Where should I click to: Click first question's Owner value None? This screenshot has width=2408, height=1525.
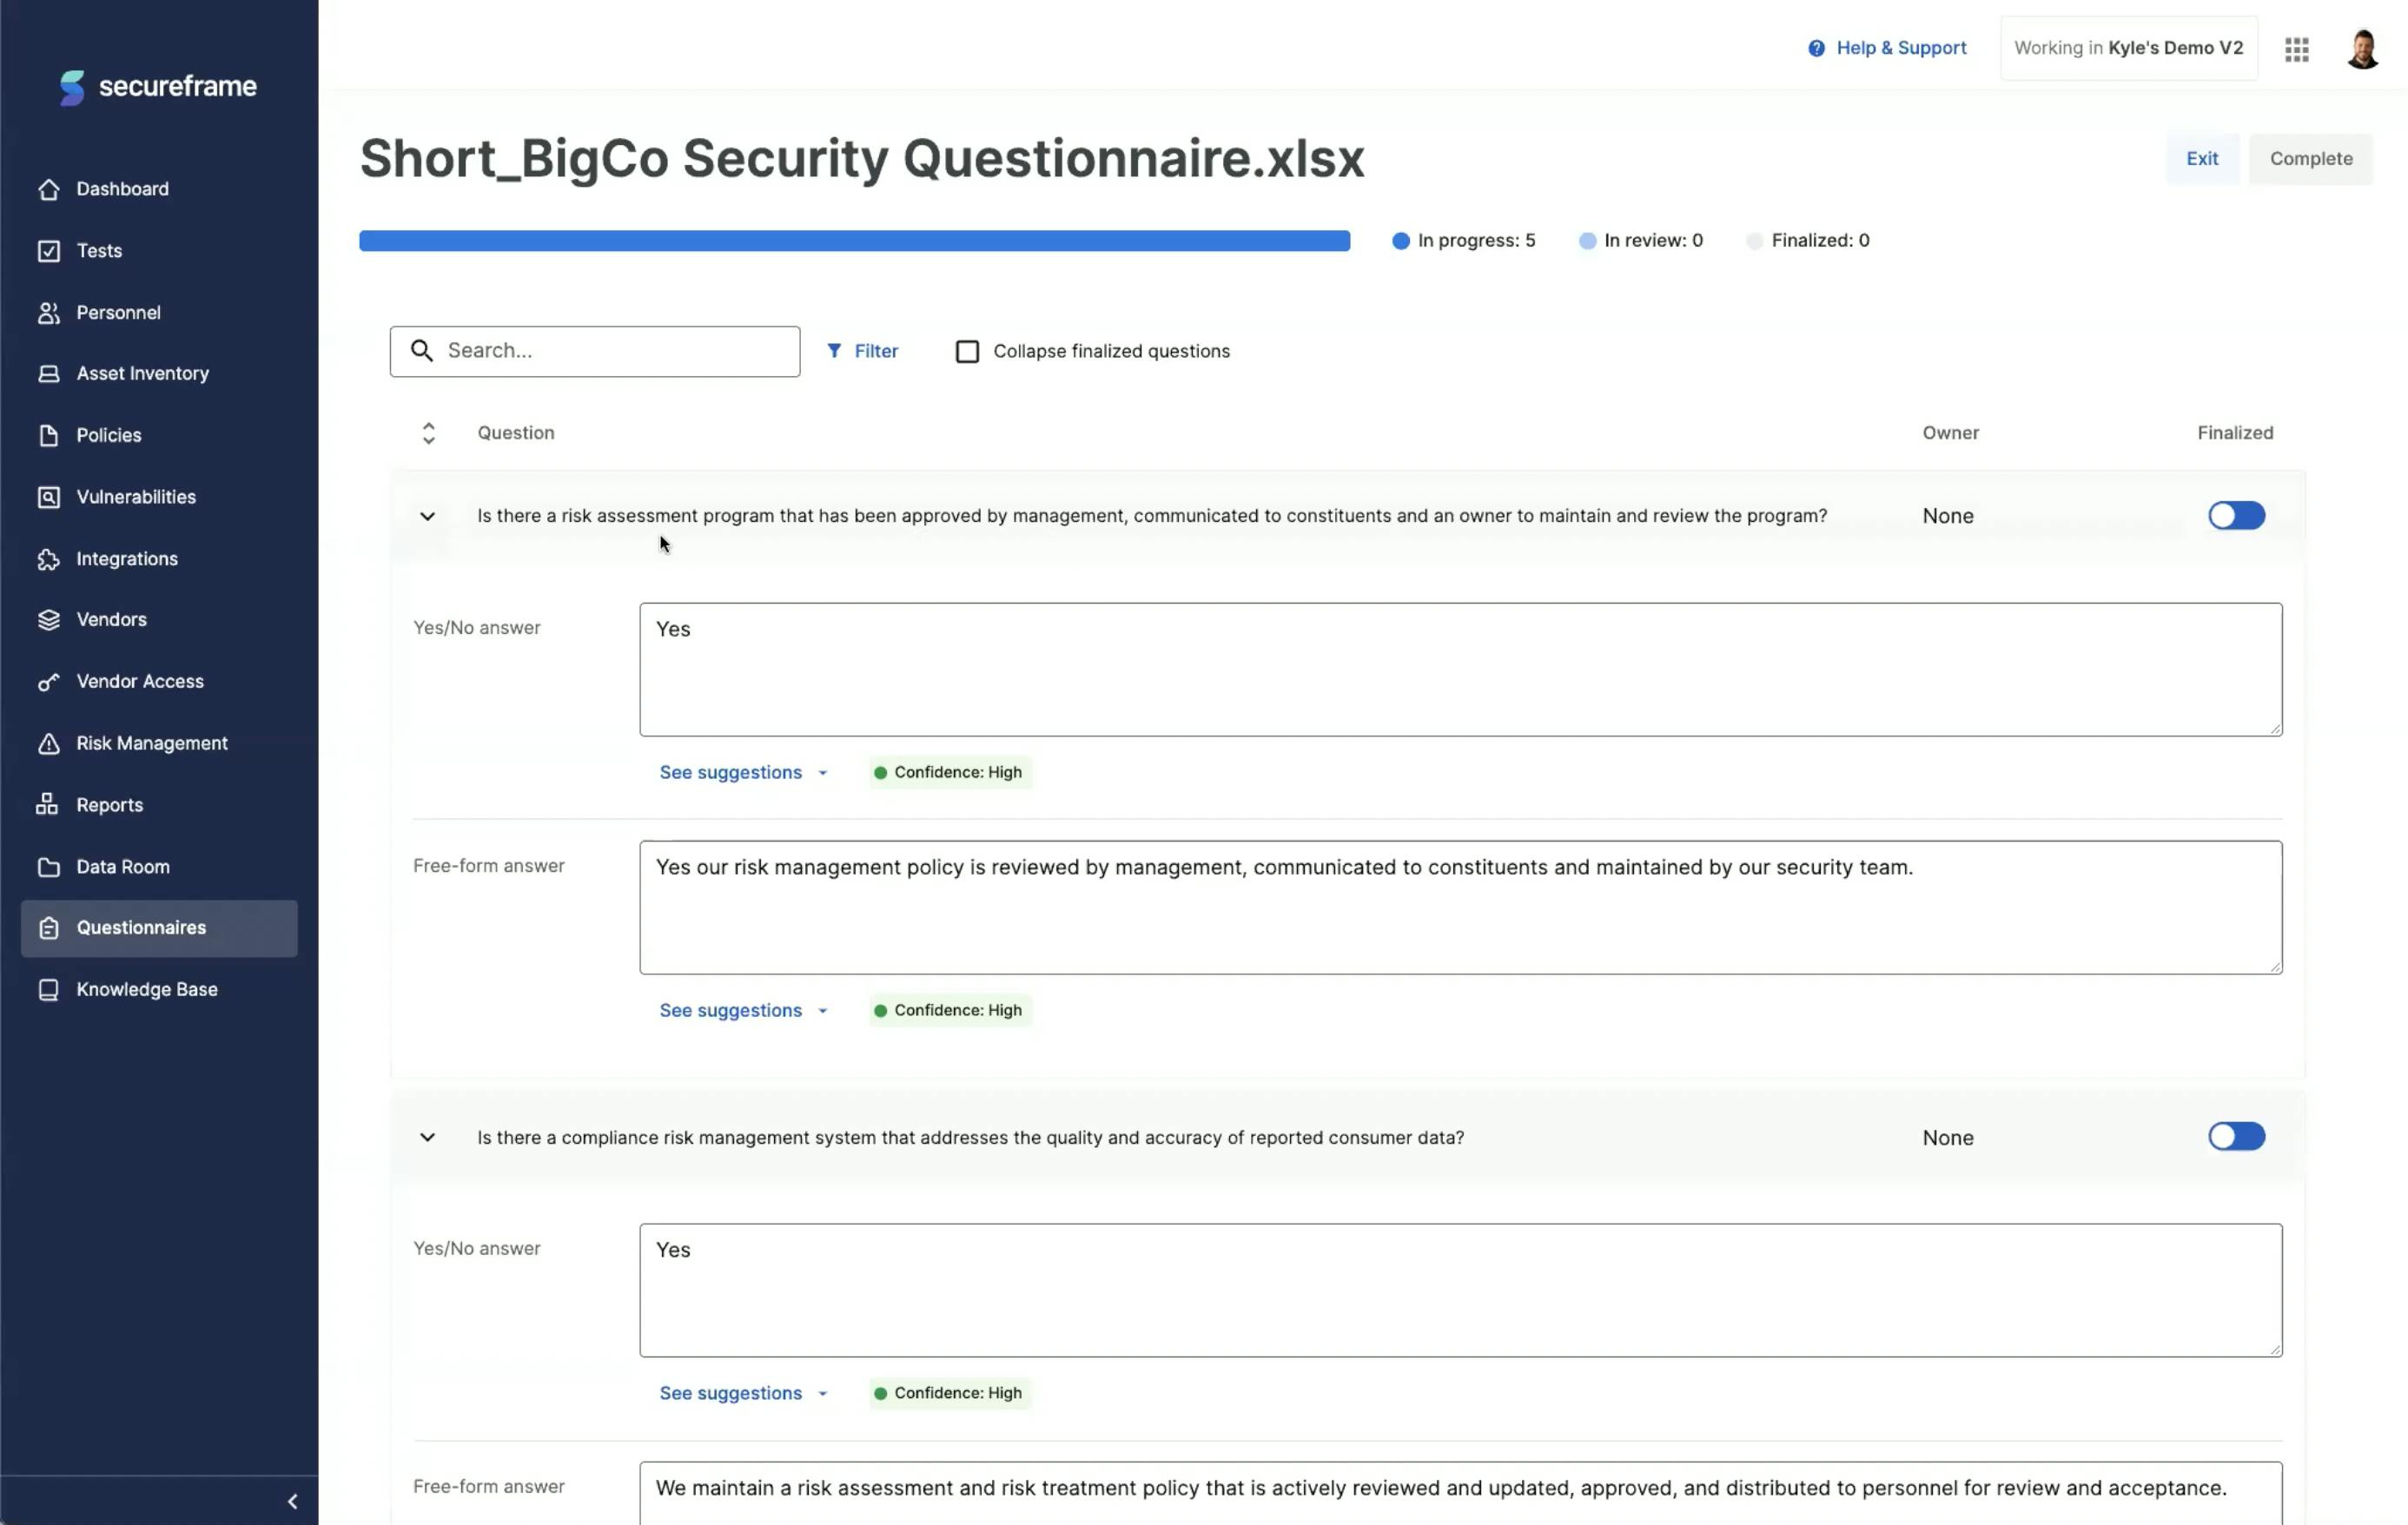tap(1948, 517)
